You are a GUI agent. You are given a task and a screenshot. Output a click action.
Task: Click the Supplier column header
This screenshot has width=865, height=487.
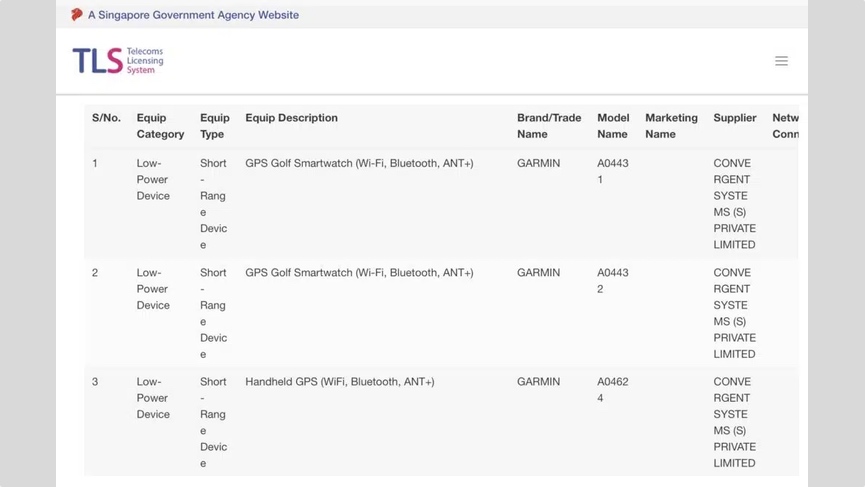pos(735,118)
